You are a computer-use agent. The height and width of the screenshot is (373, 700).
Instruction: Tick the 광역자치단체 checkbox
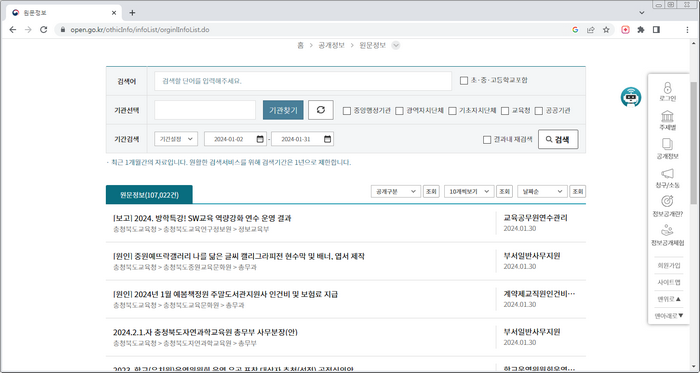400,111
